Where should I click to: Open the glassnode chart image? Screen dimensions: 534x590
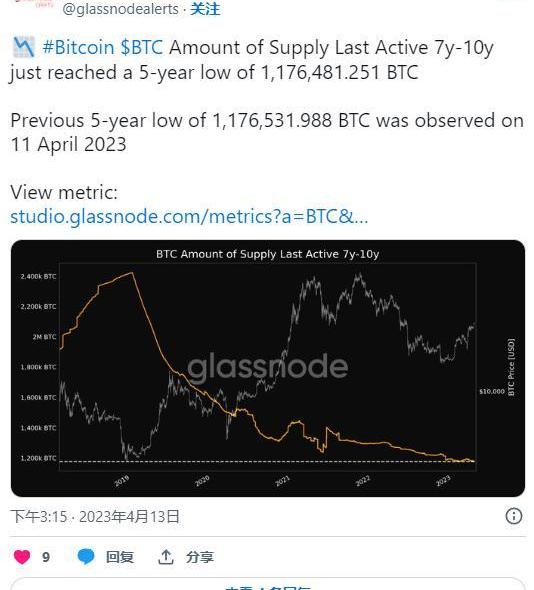[268, 368]
